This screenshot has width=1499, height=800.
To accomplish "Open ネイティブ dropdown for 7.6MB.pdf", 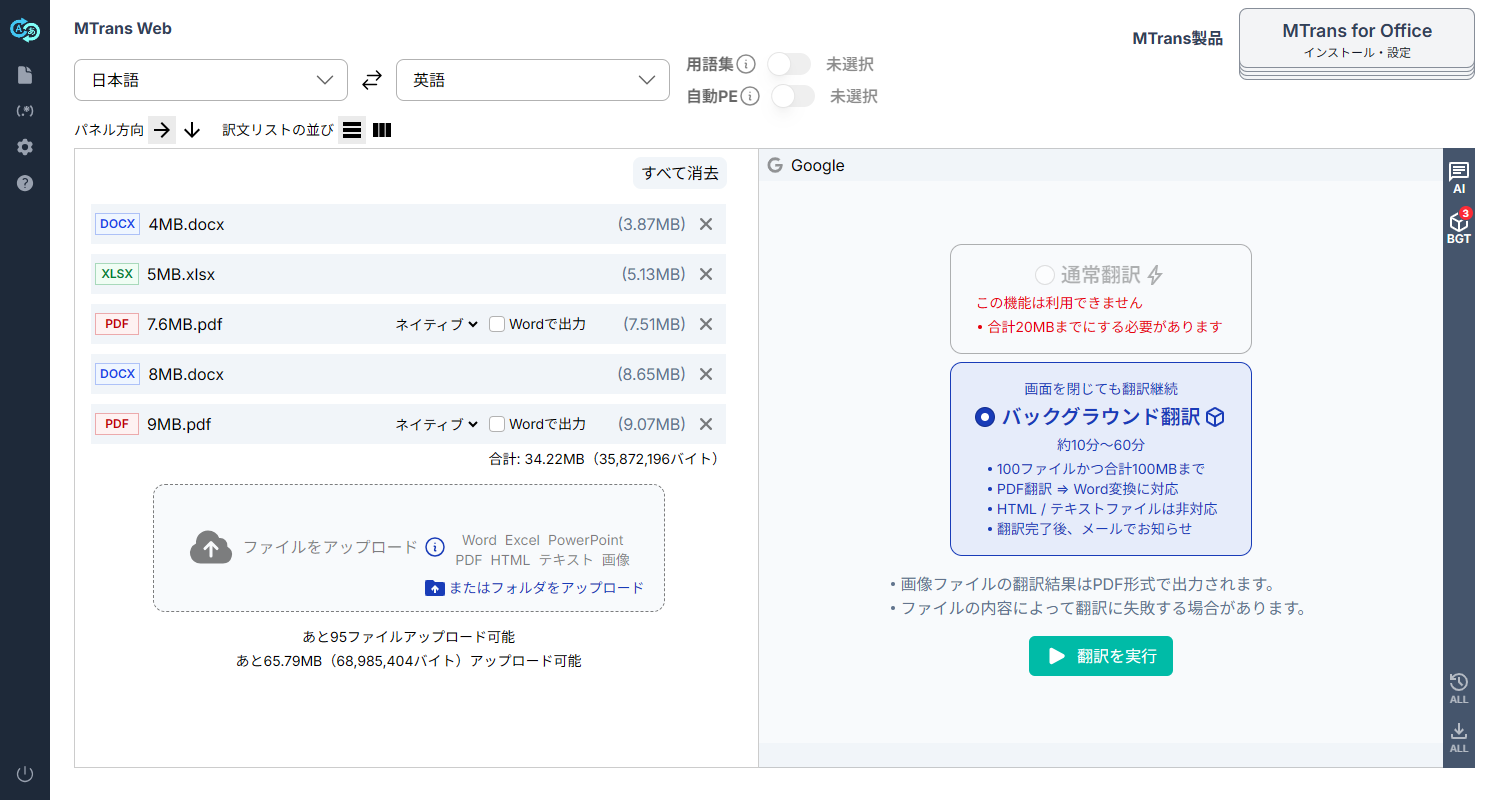I will click(x=437, y=324).
